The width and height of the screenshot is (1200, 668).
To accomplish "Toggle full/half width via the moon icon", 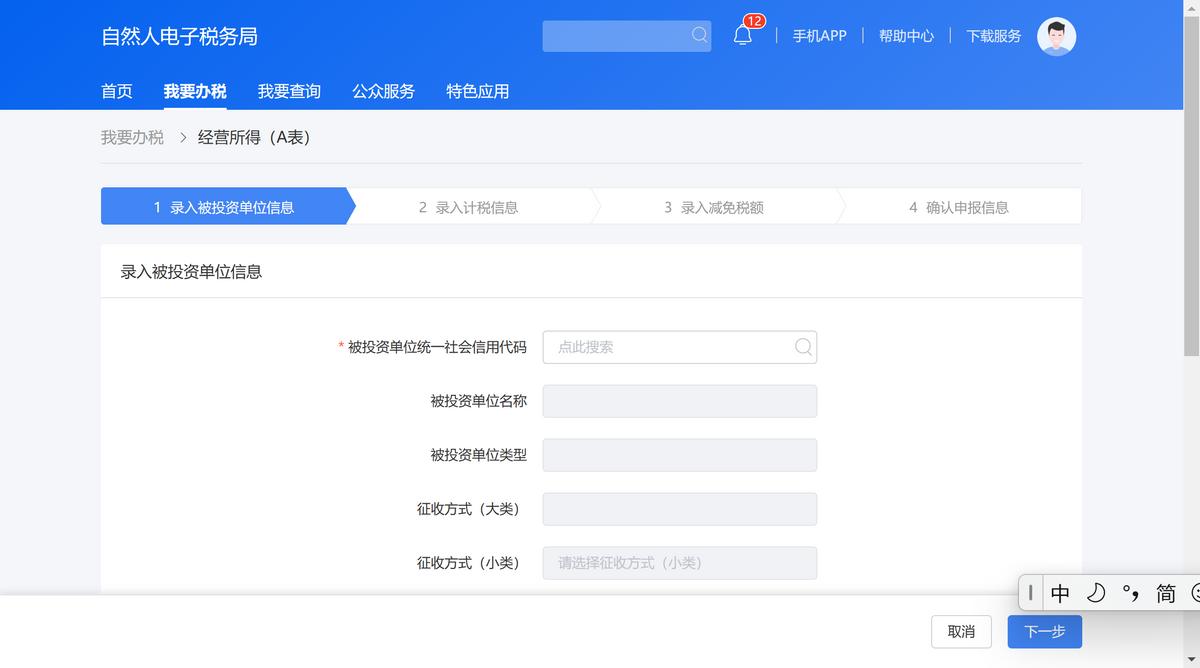I will click(1095, 593).
